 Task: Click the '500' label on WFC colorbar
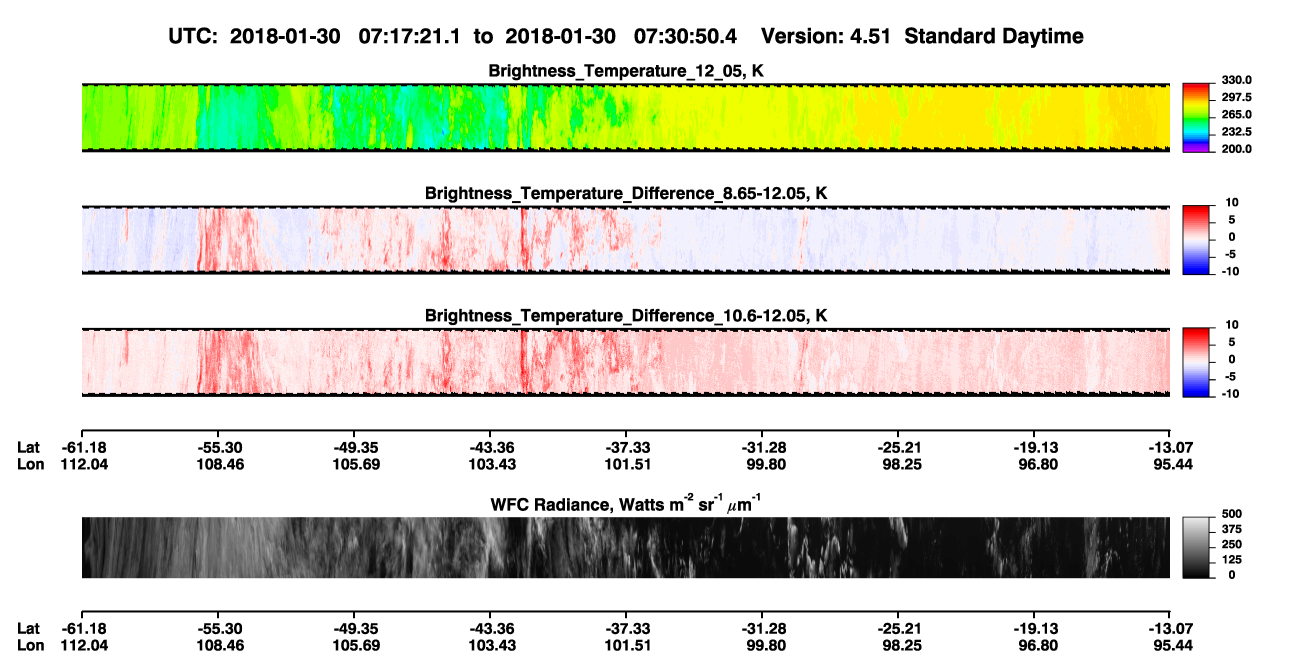pos(1231,514)
